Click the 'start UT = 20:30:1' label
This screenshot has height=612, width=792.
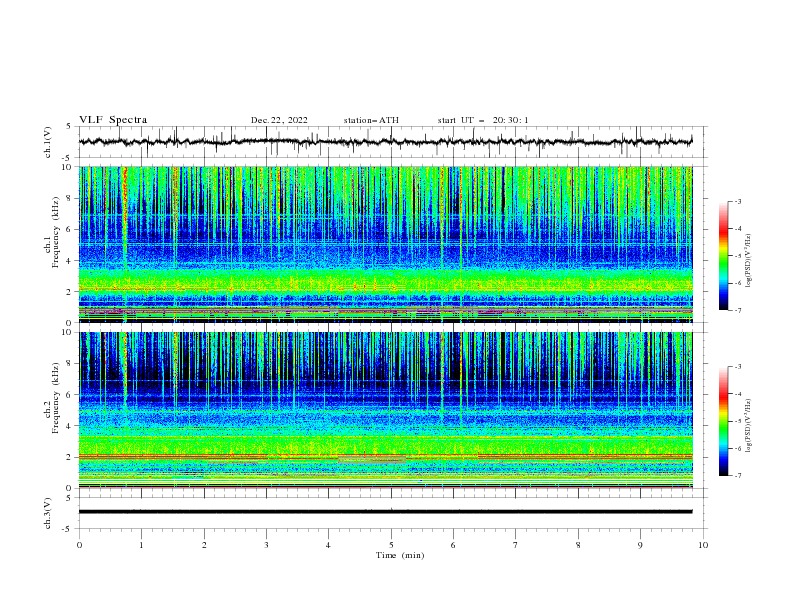pyautogui.click(x=482, y=120)
